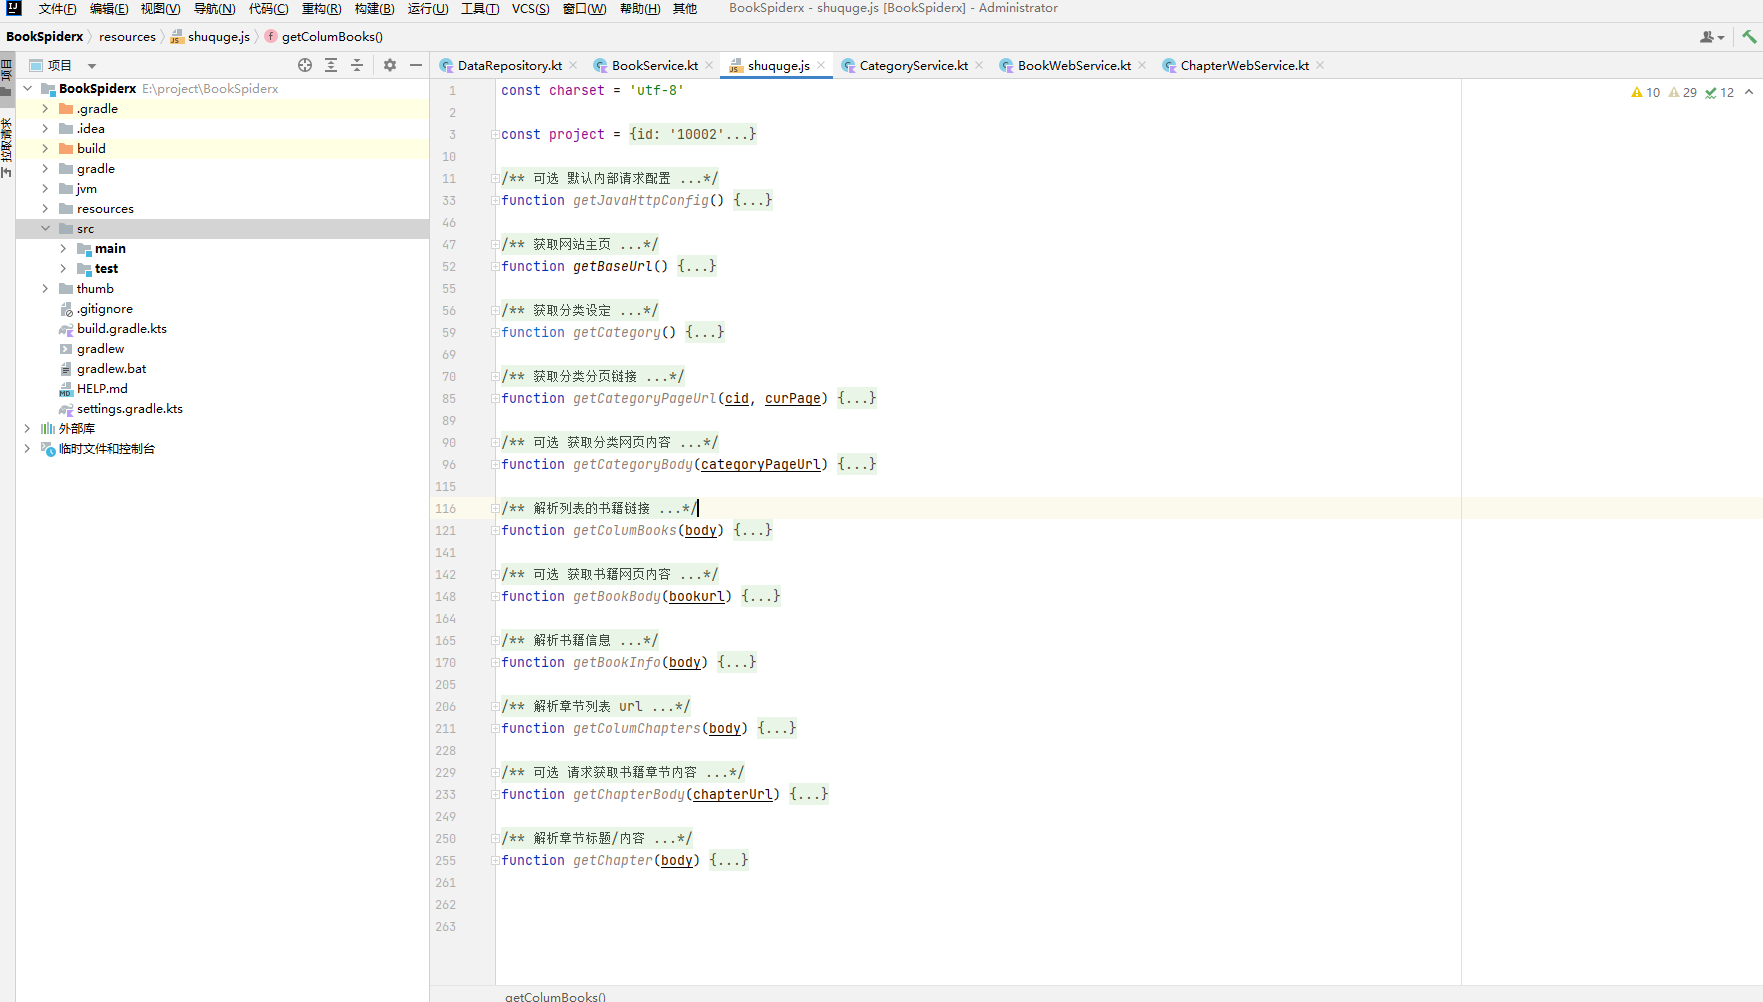Open the 导航(N) menu
The width and height of the screenshot is (1763, 1002).
(214, 8)
